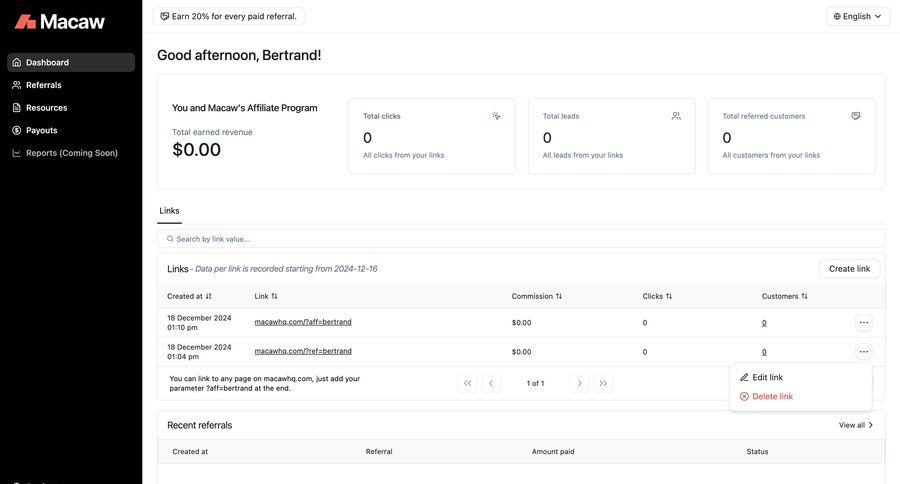This screenshot has height=484, width=900.
Task: Click the 18 December 2024 01:04 pm cell
Action: (199, 352)
